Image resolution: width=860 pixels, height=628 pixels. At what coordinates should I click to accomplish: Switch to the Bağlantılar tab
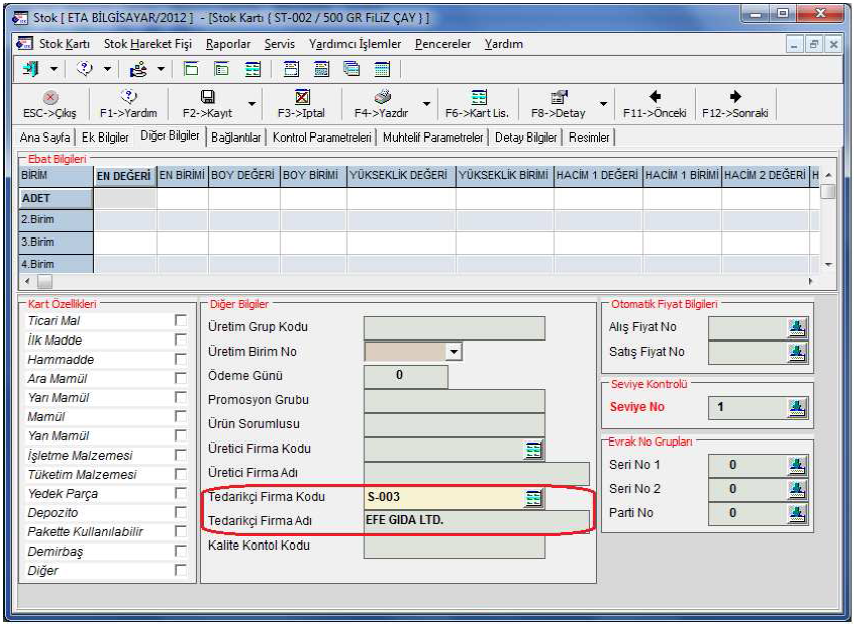pos(237,137)
